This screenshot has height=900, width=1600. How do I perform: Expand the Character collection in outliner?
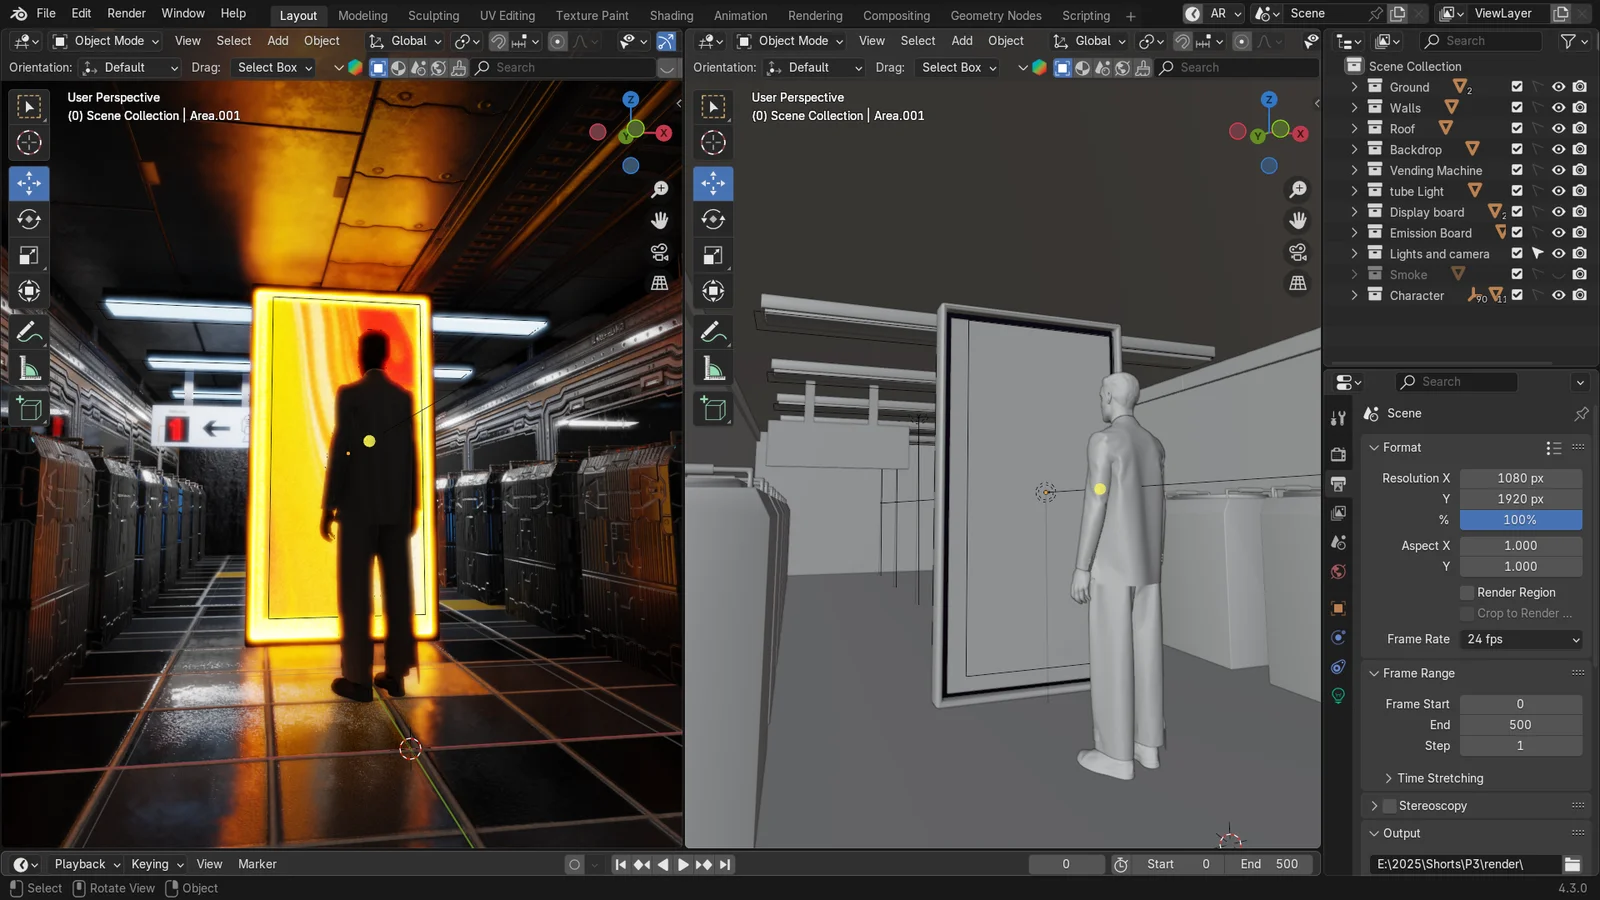[1355, 296]
